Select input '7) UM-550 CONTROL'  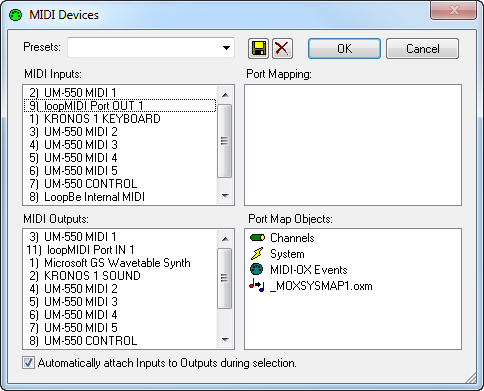[120, 184]
